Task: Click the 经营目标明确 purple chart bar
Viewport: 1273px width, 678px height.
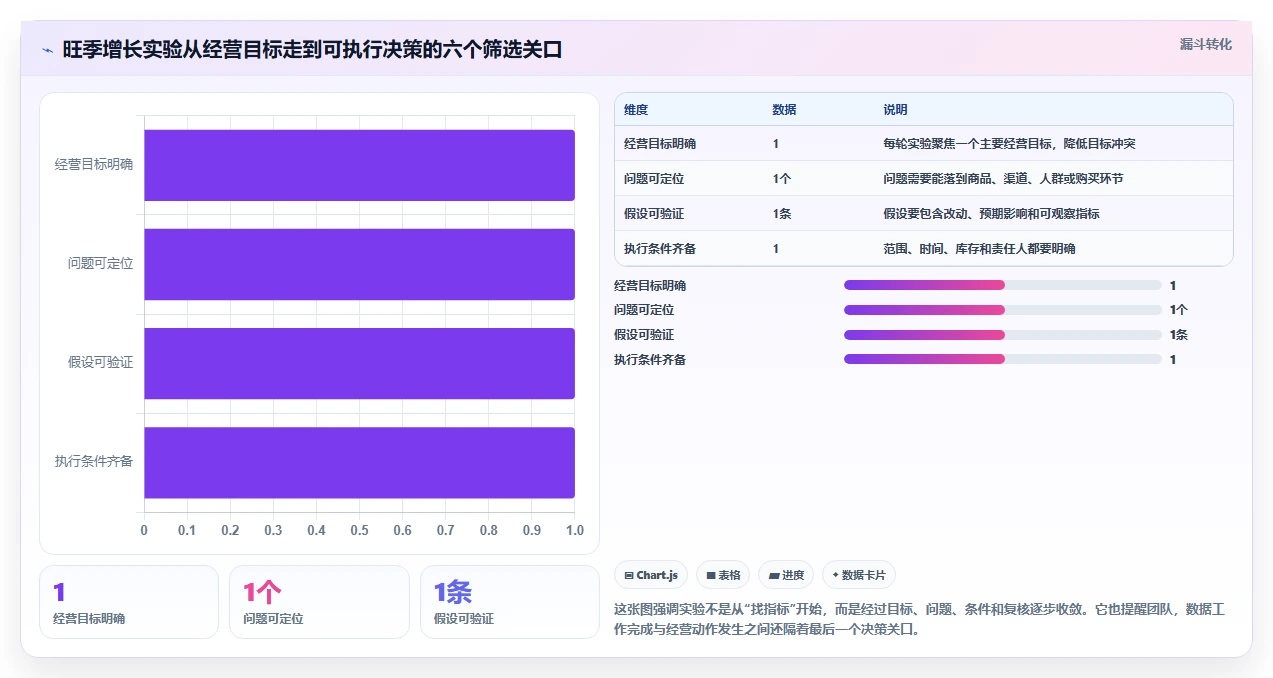Action: 359,165
